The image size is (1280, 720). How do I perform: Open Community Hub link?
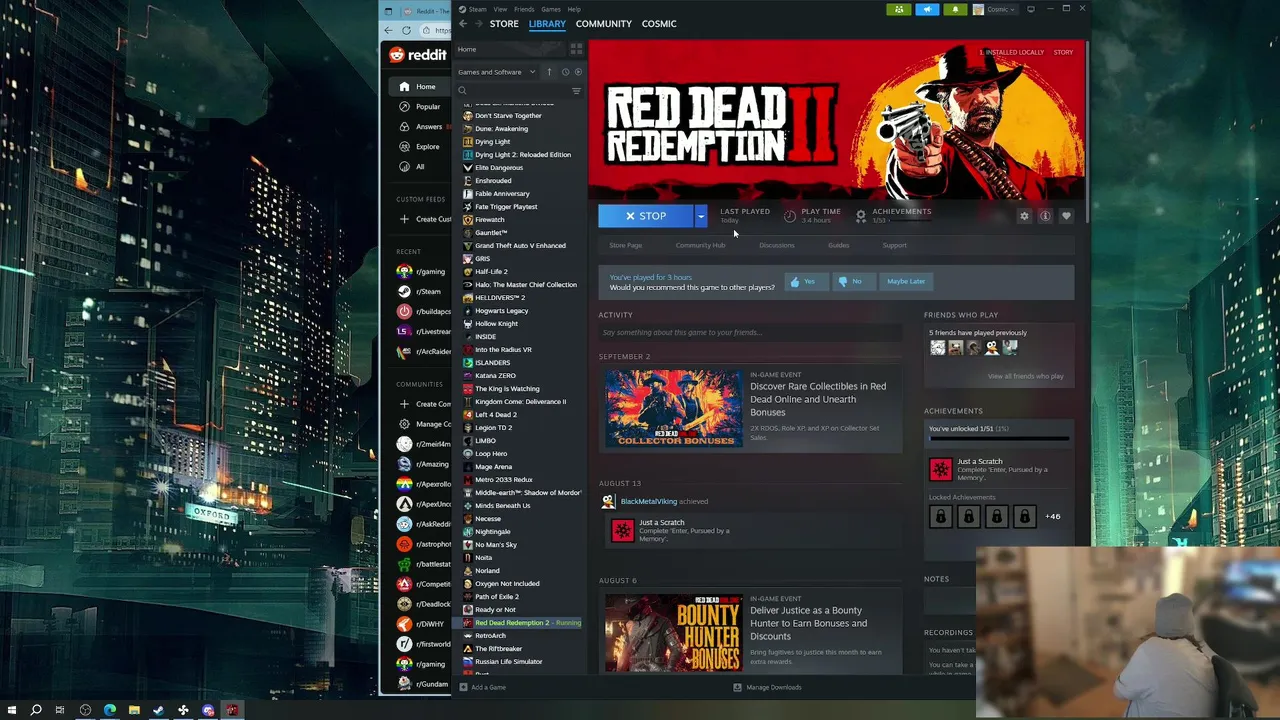(700, 245)
